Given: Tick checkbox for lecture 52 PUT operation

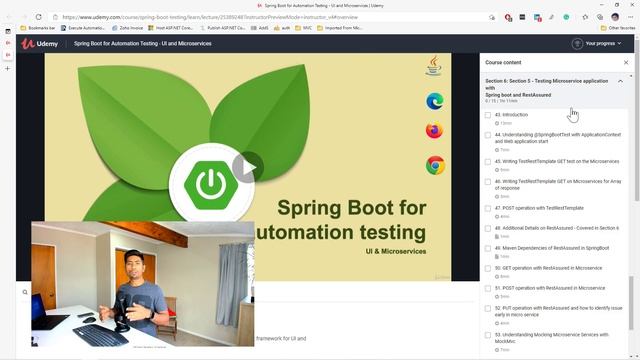Looking at the screenshot, I should point(488,308).
